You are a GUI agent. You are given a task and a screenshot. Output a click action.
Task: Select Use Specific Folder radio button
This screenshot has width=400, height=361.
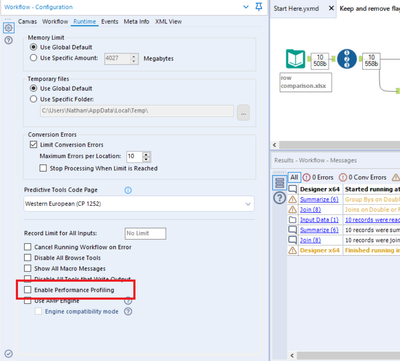tap(33, 99)
